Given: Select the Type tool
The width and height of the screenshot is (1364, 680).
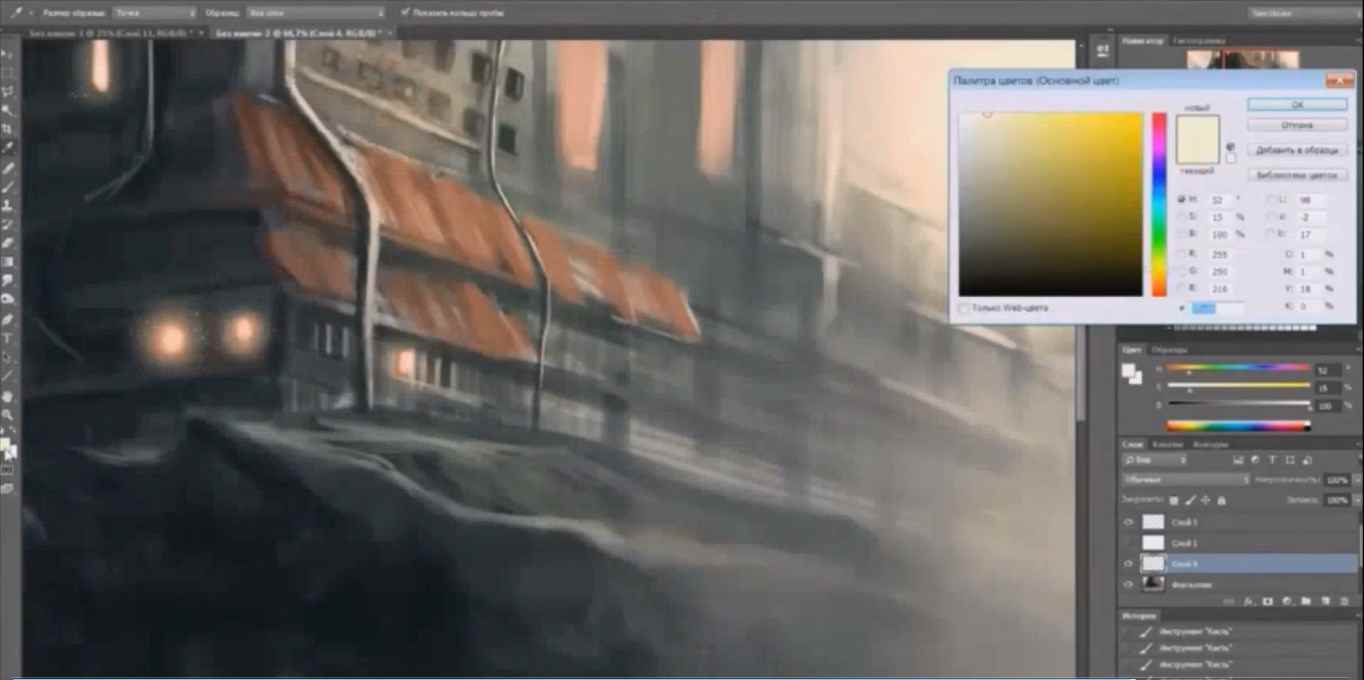Looking at the screenshot, I should pos(7,338).
